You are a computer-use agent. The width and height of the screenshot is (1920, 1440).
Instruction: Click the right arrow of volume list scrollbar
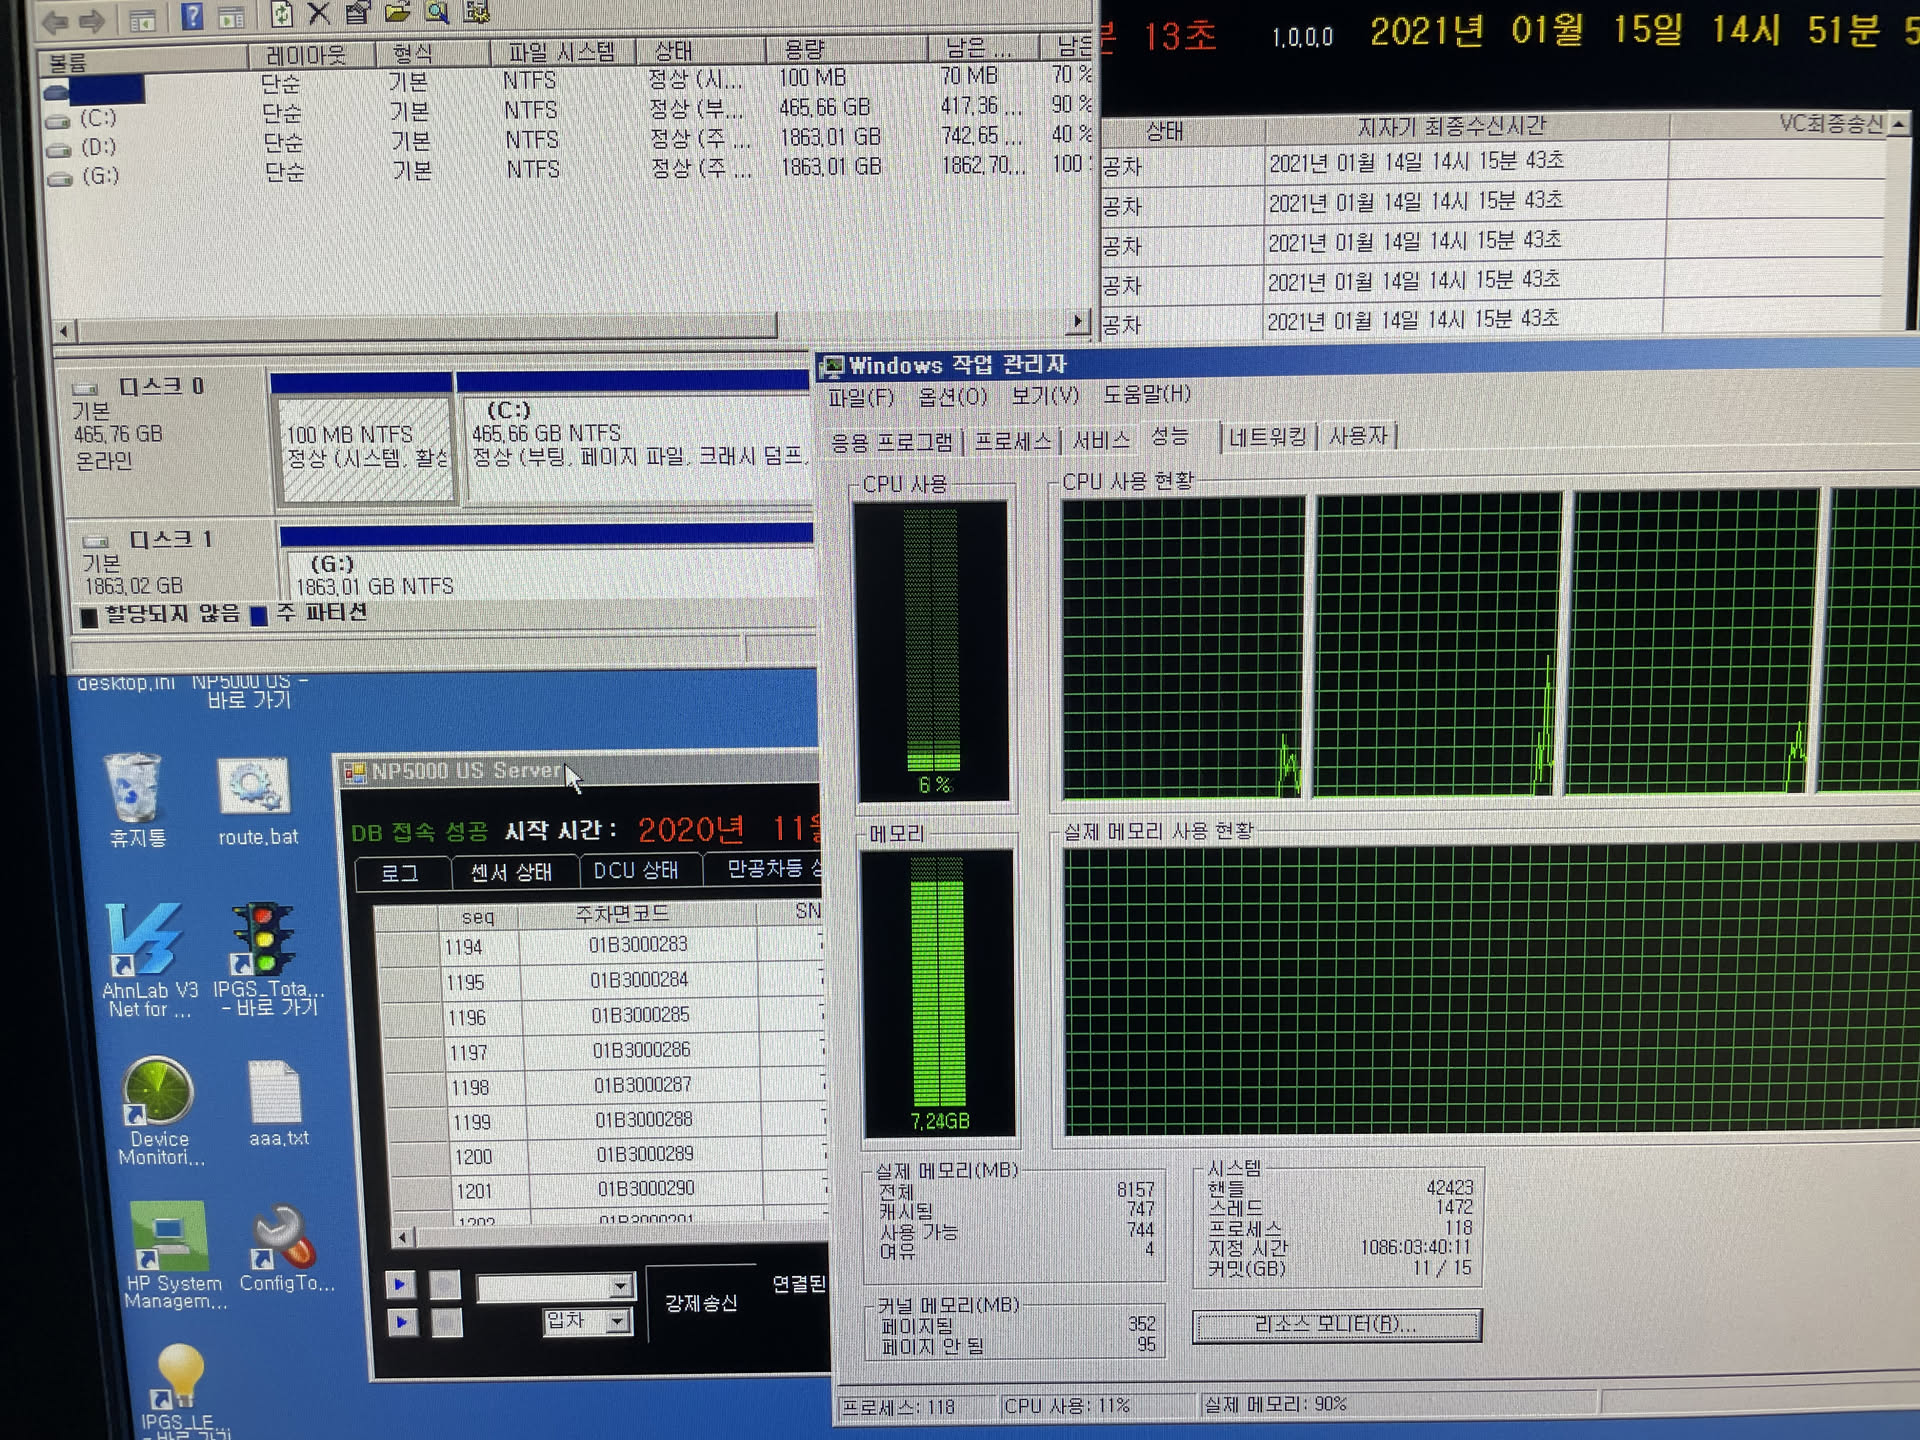[1077, 322]
